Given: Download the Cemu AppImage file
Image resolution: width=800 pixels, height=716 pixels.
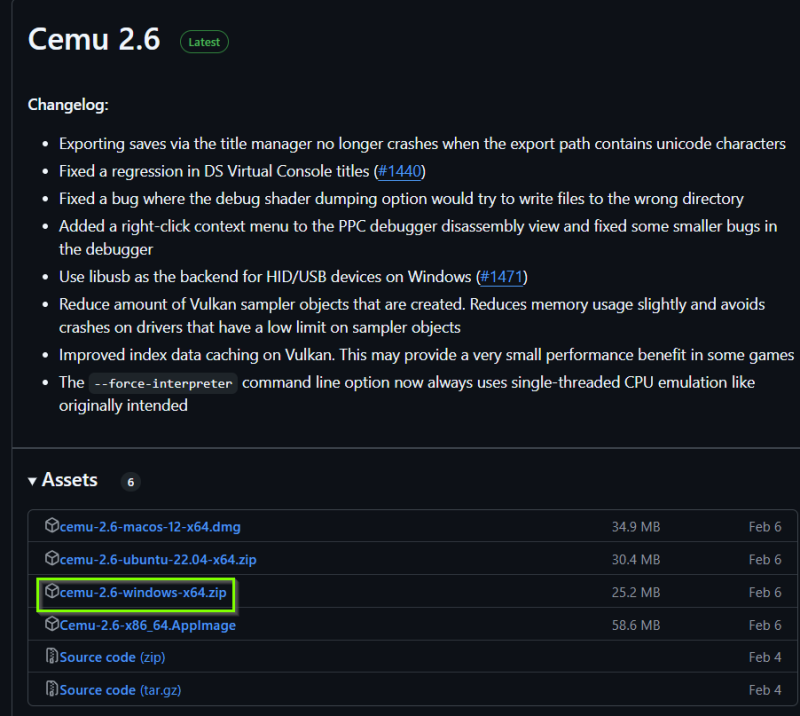Looking at the screenshot, I should click(x=147, y=626).
